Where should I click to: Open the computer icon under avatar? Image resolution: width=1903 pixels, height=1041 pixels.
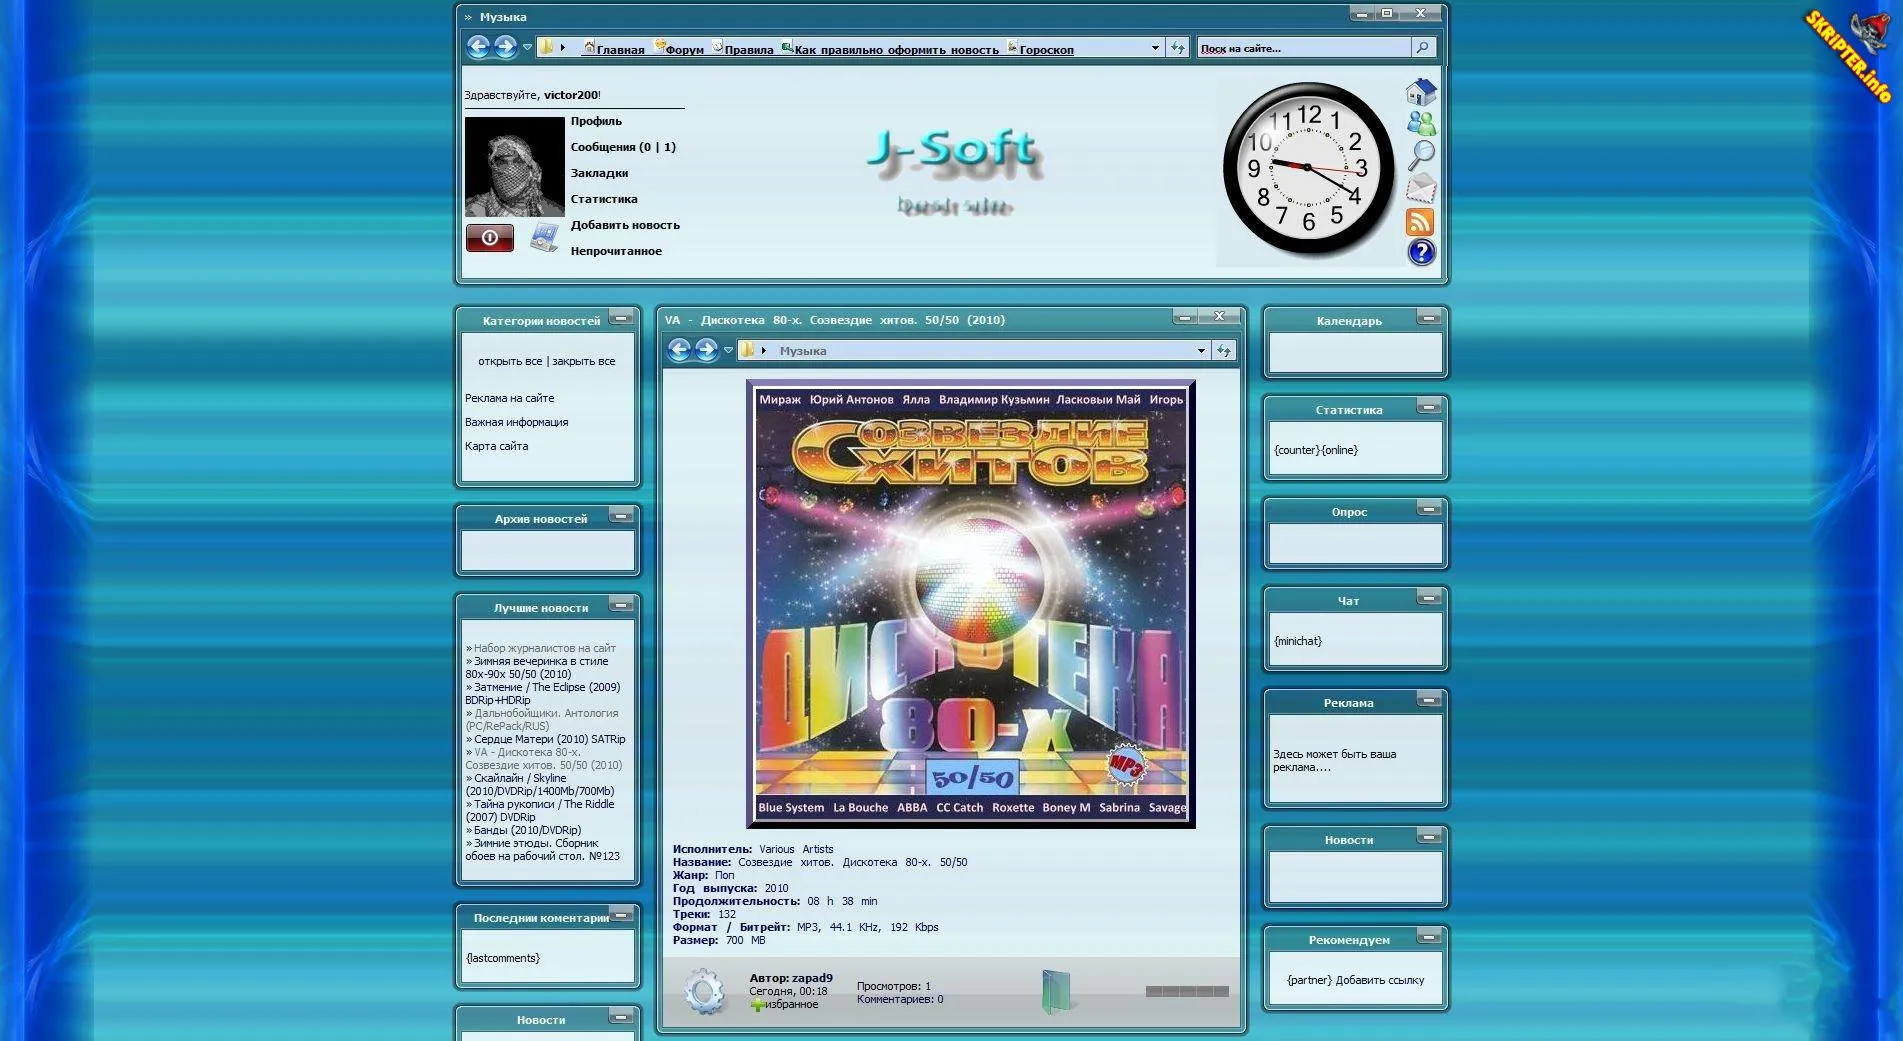coord(544,238)
